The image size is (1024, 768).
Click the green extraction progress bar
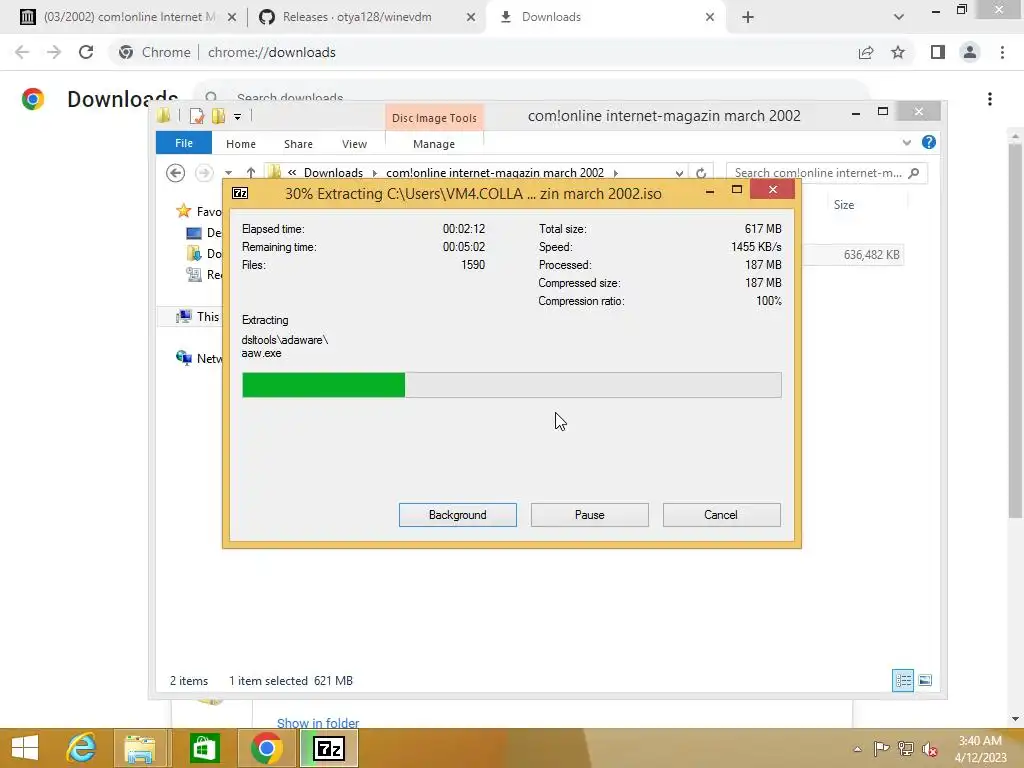click(x=511, y=385)
